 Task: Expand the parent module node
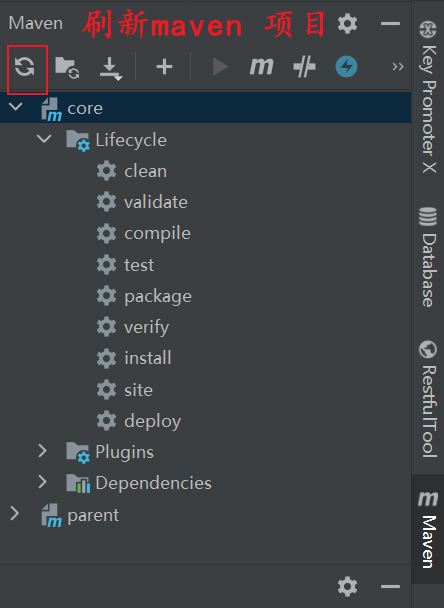tap(15, 513)
